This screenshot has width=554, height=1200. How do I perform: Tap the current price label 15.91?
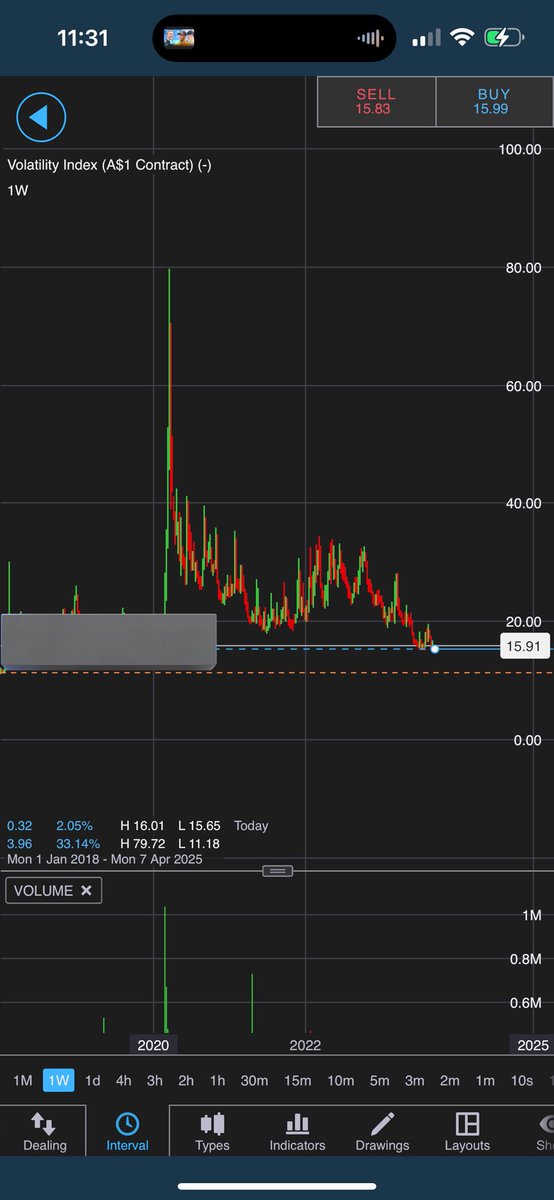524,647
